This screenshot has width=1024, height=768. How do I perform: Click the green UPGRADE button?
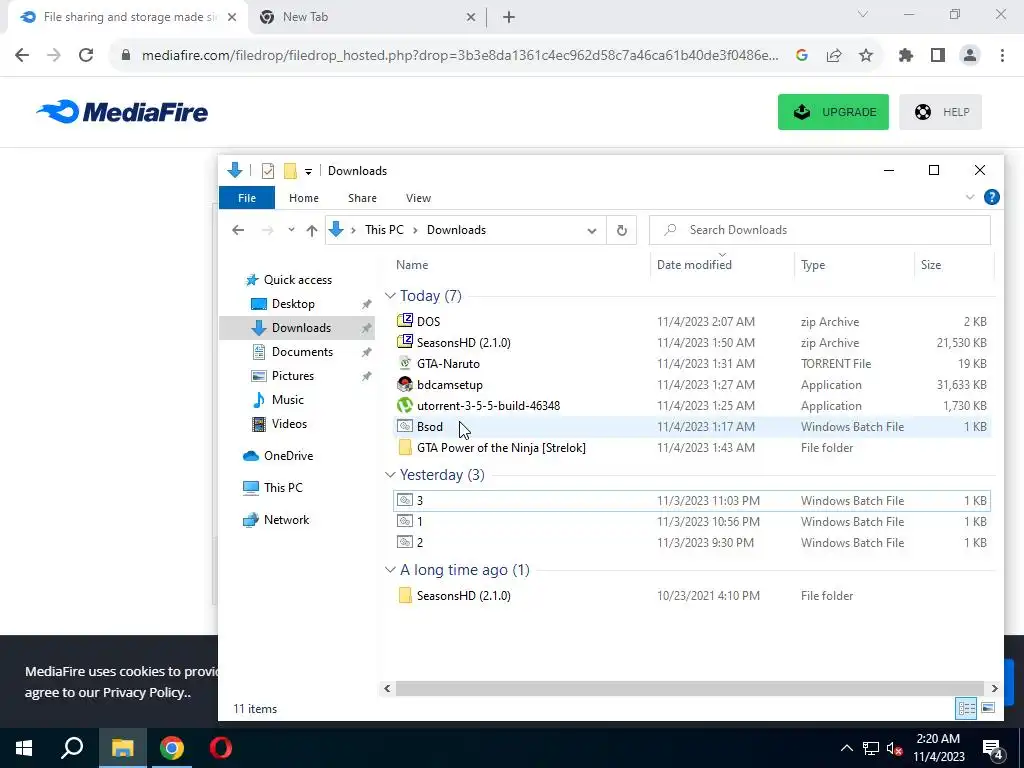[x=833, y=112]
